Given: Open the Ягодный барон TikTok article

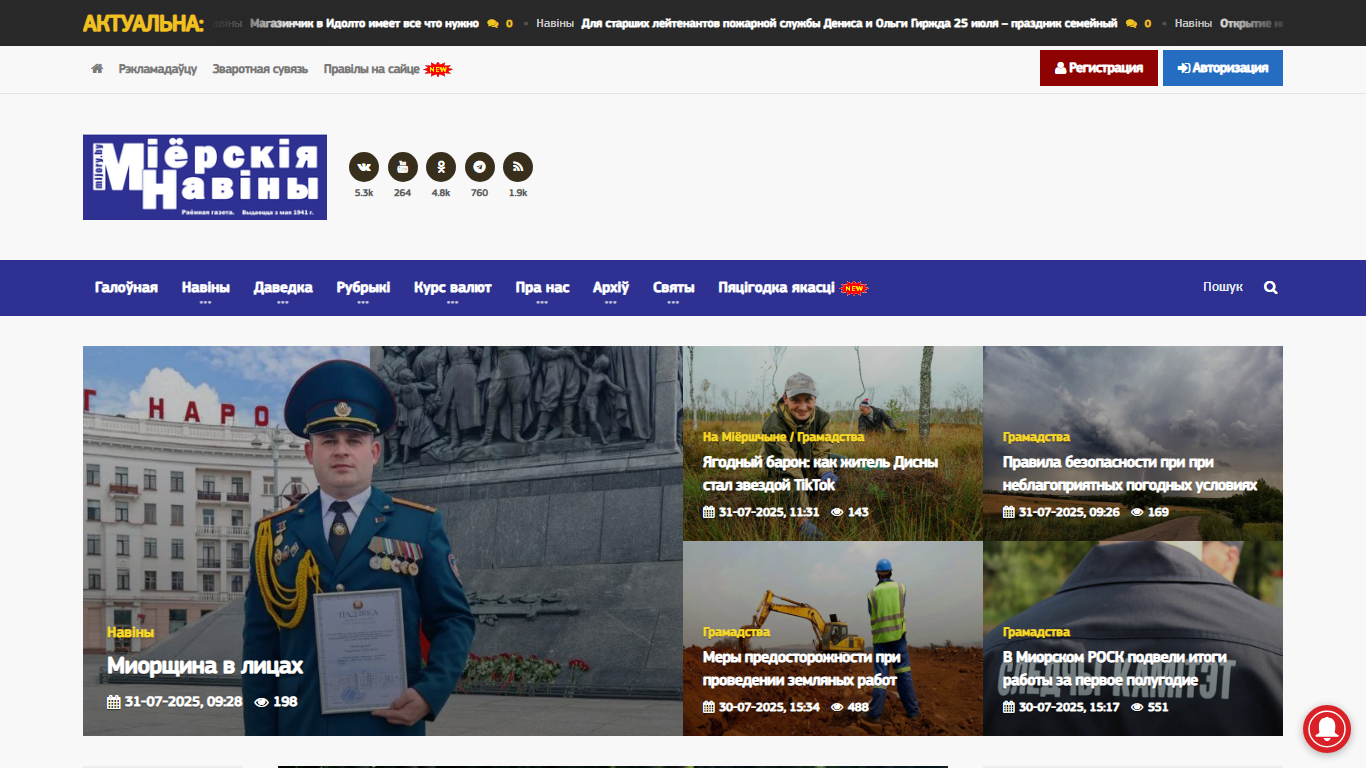Looking at the screenshot, I should click(821, 474).
